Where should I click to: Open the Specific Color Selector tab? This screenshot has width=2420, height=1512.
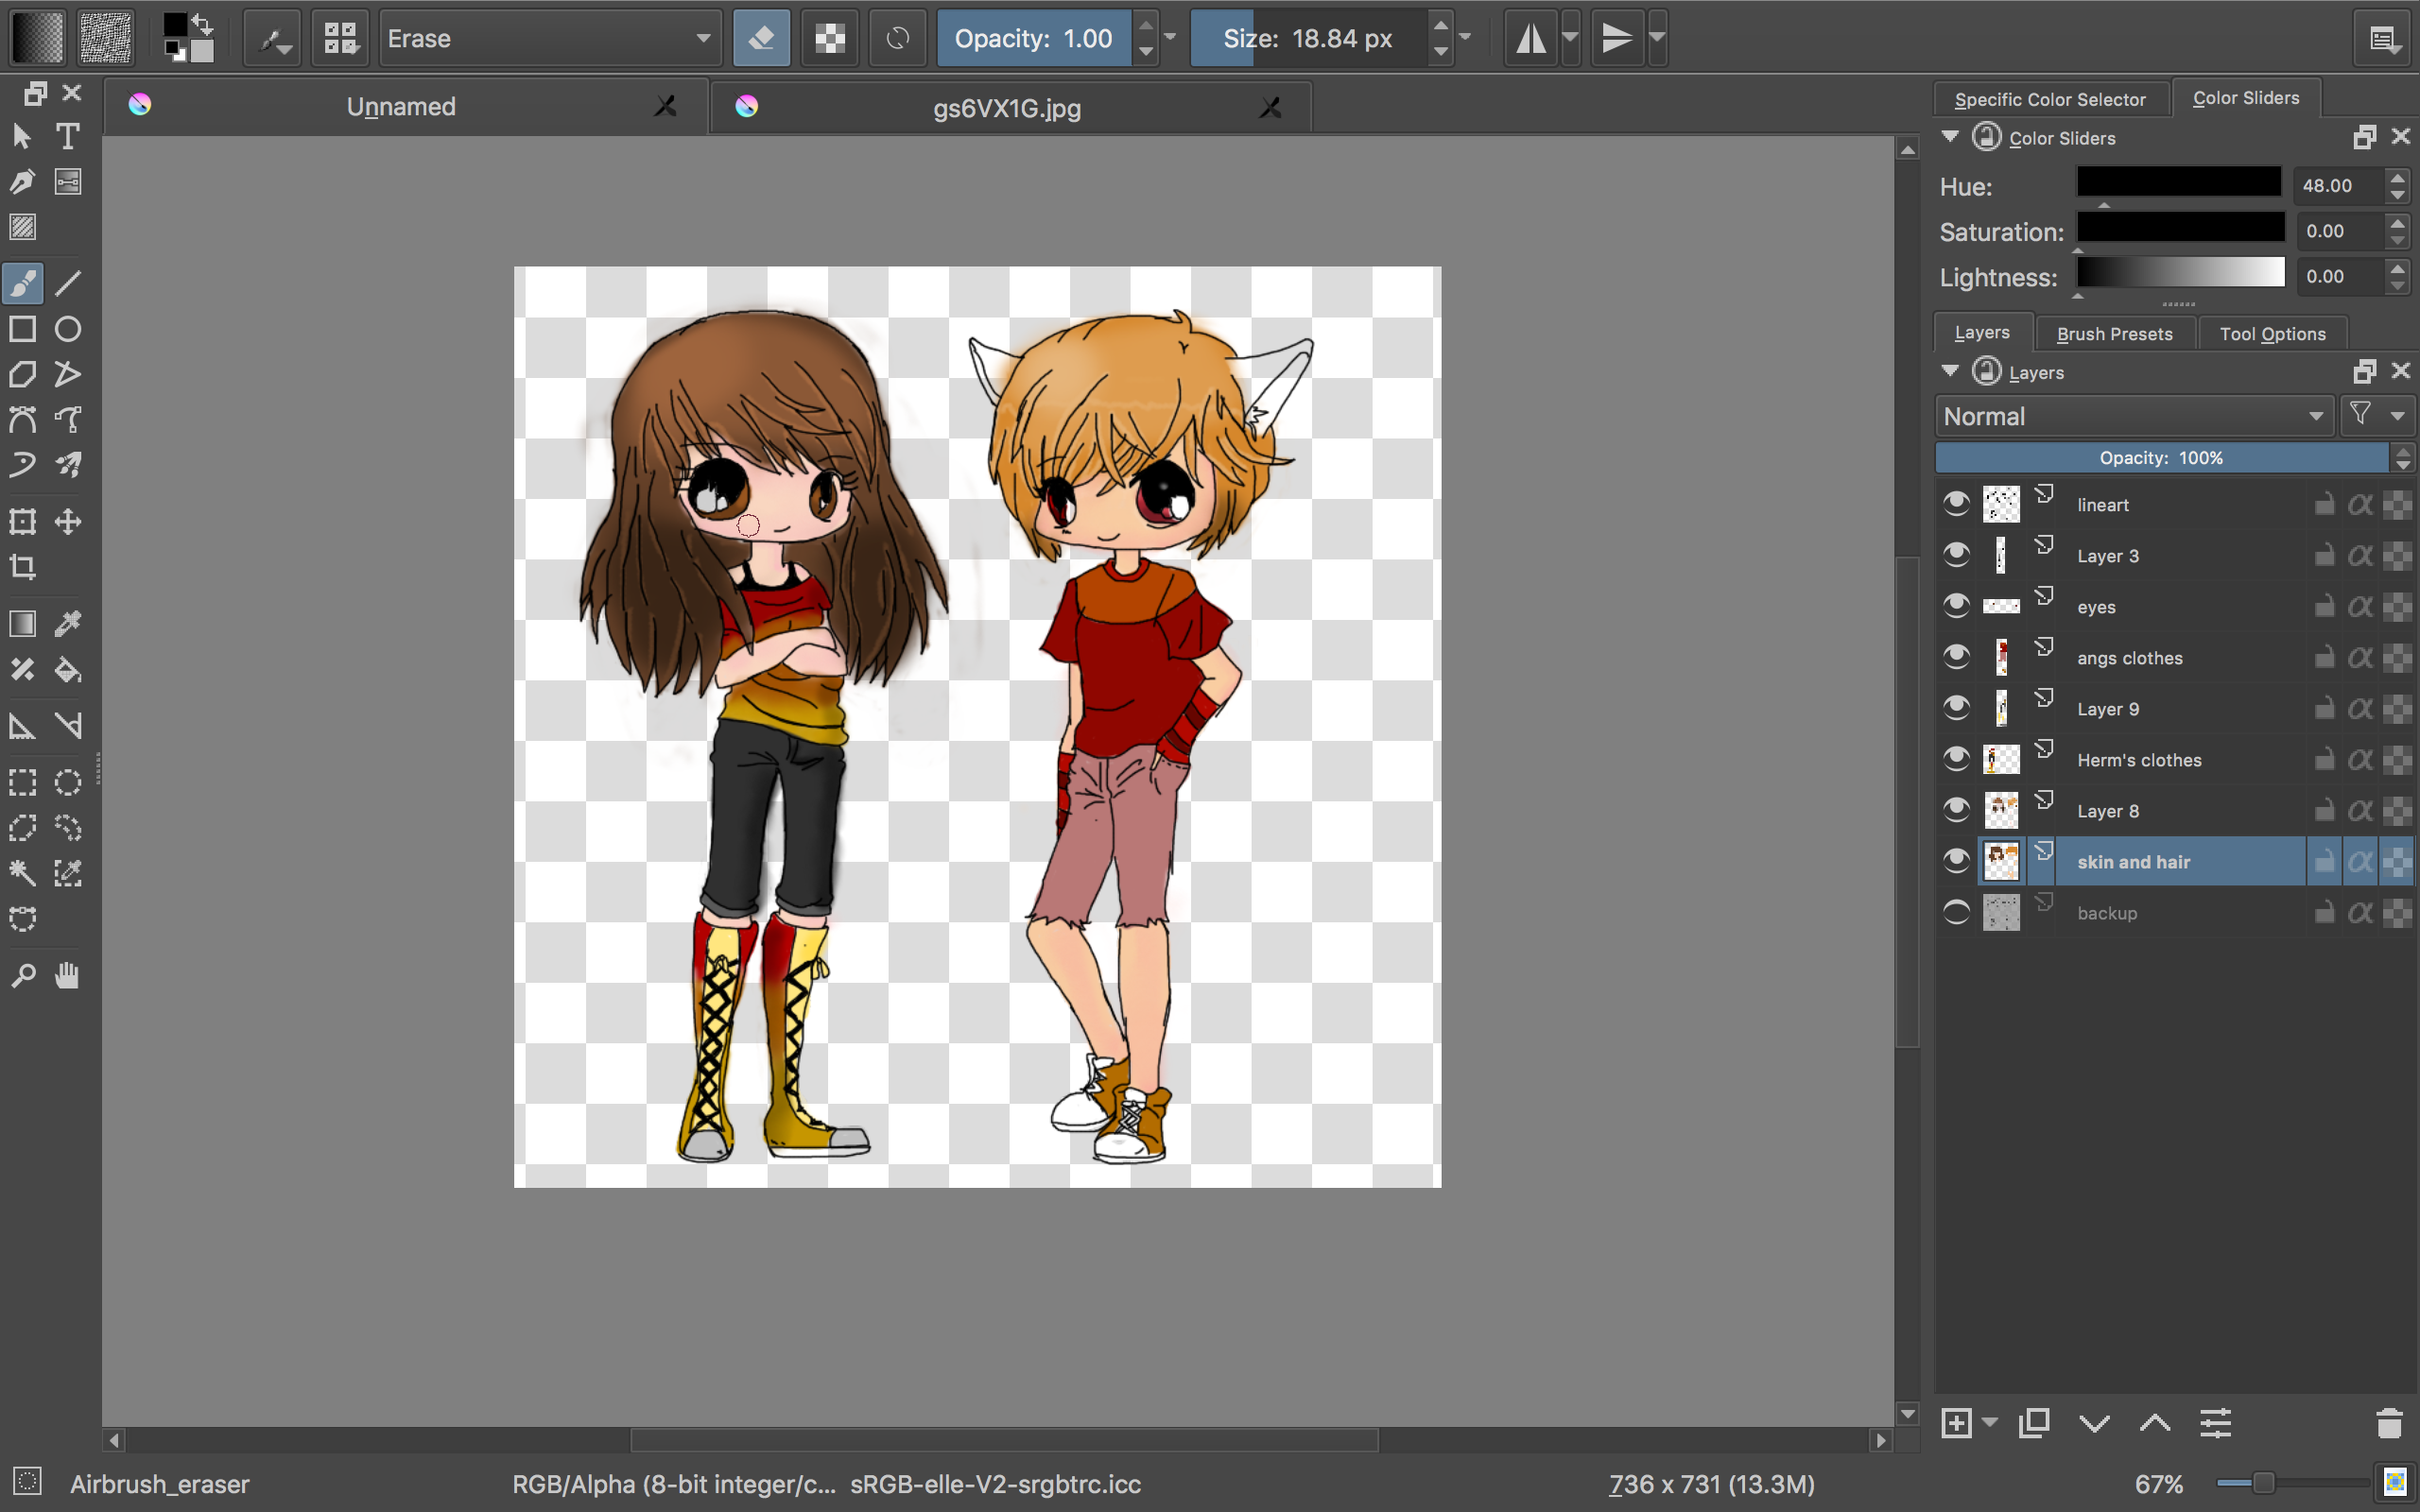pyautogui.click(x=2050, y=99)
